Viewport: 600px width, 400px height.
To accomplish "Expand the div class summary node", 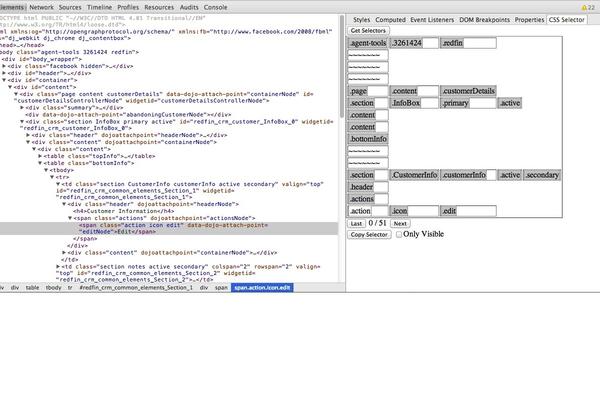I will (x=22, y=108).
